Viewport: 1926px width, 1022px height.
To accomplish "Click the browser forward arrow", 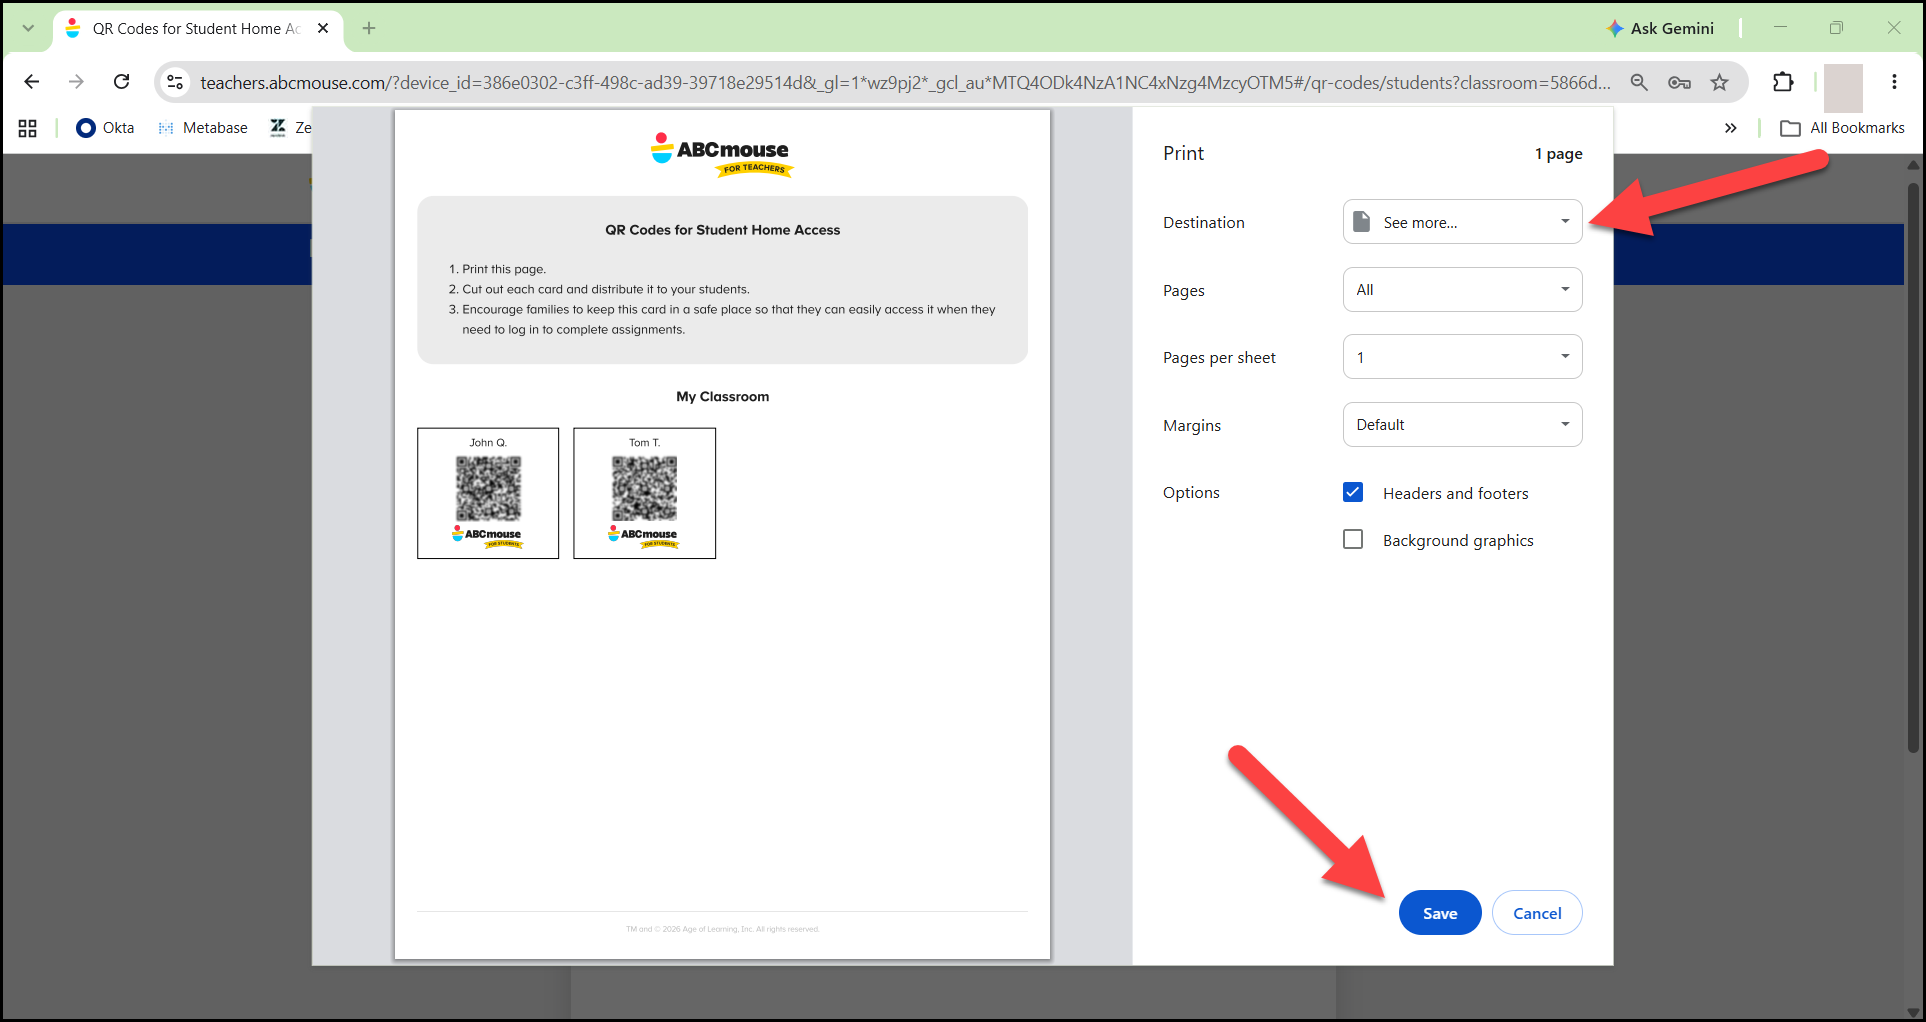I will [76, 82].
